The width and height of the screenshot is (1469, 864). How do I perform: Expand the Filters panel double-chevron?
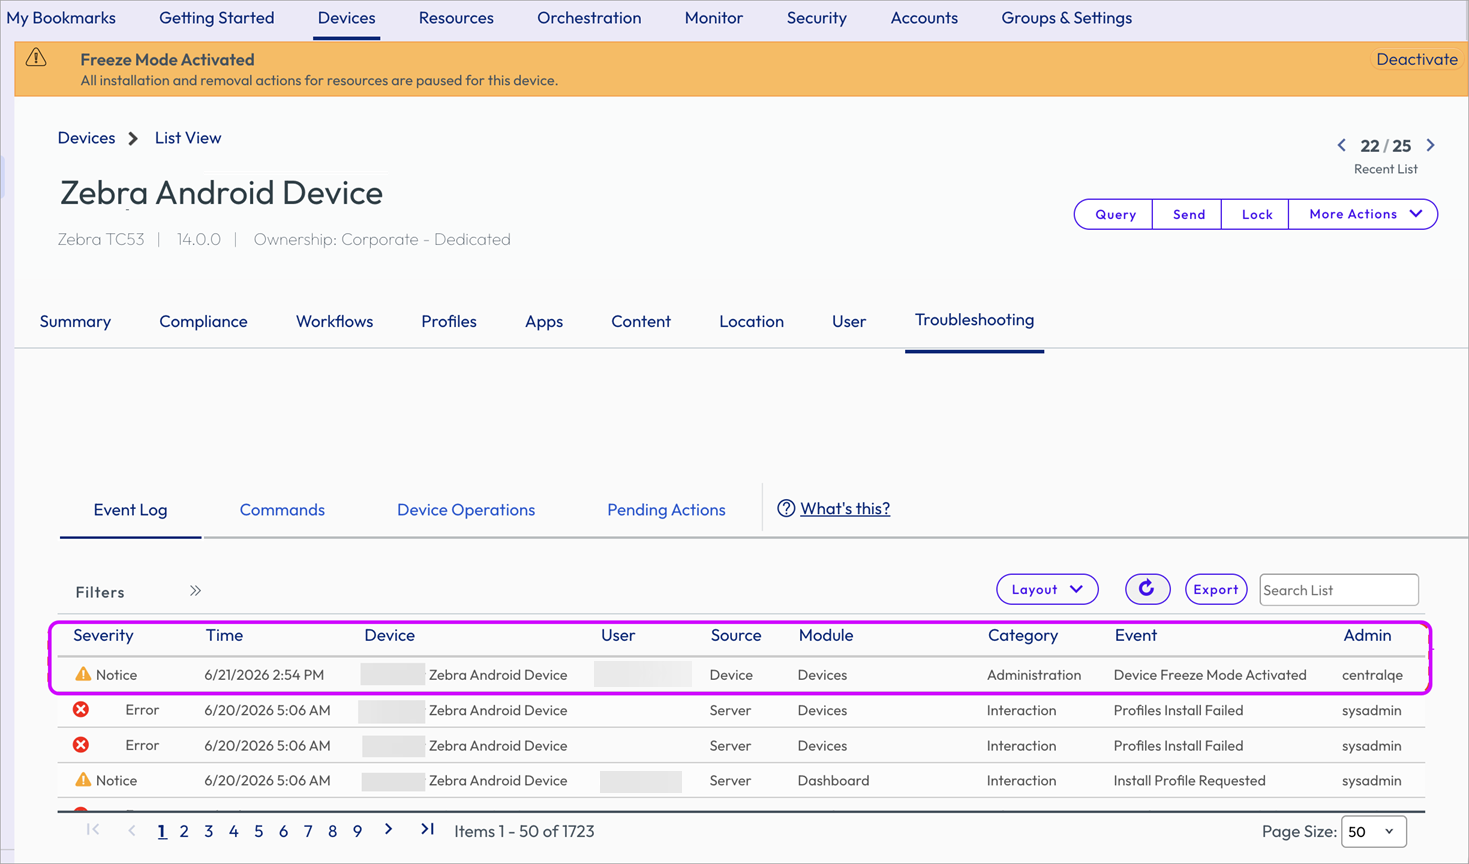coord(195,591)
